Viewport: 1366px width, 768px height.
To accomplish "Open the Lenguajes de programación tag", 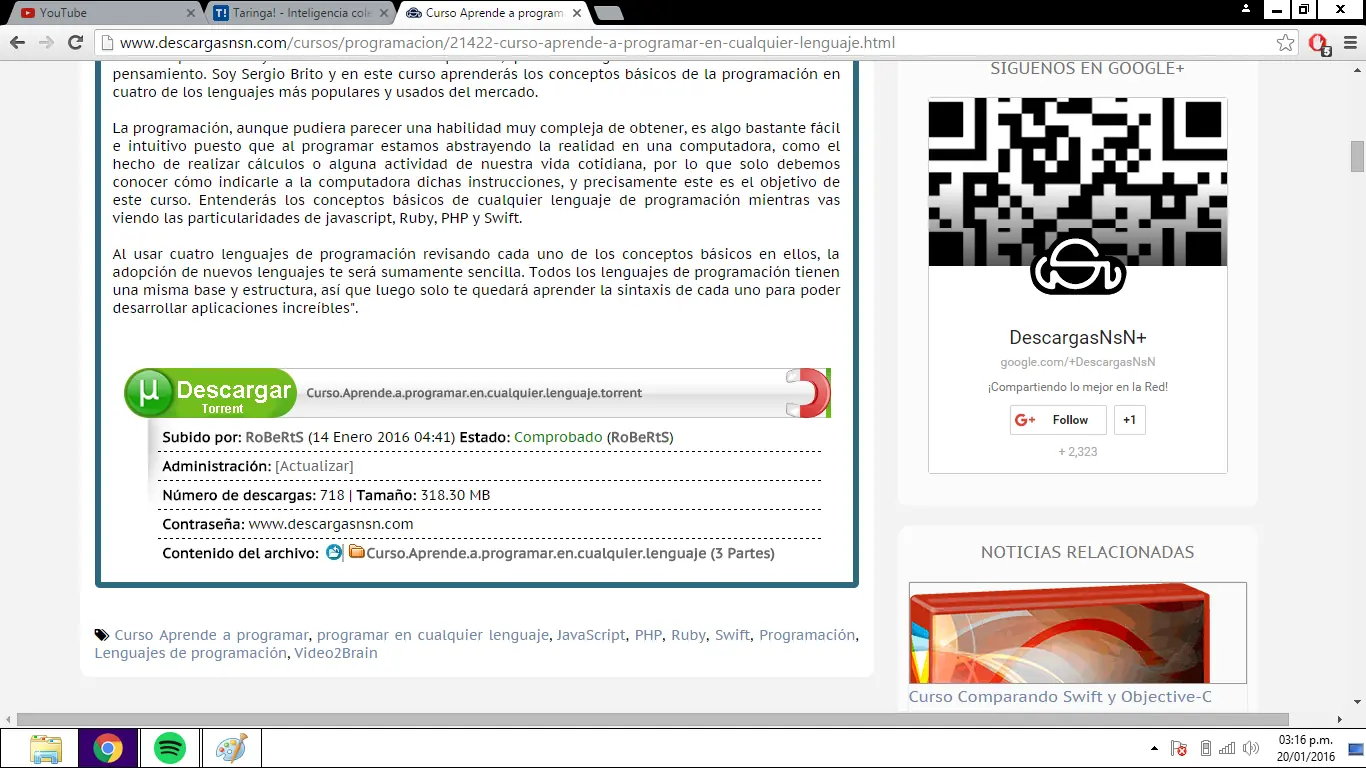I will (190, 653).
